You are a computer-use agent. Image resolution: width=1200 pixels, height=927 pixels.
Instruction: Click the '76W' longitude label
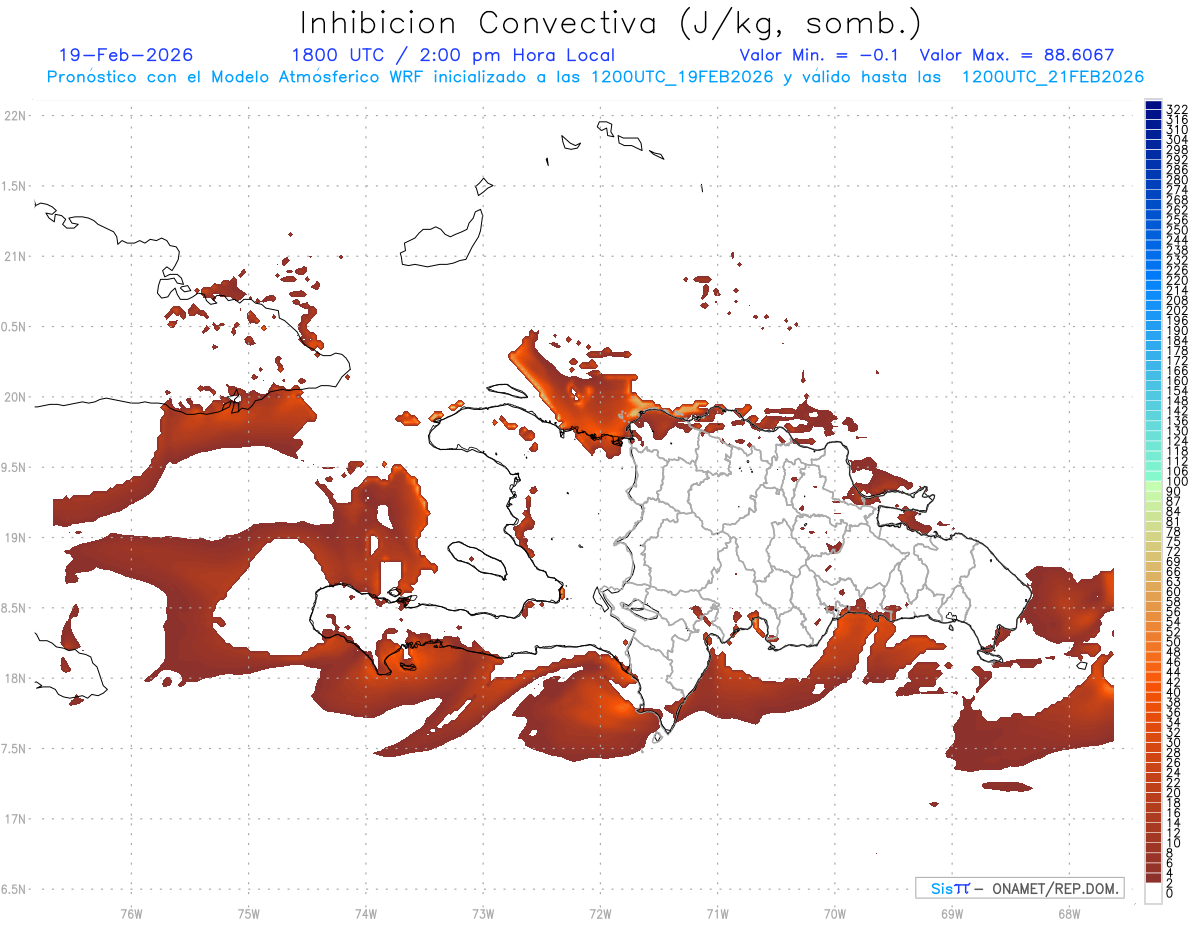[x=131, y=913]
